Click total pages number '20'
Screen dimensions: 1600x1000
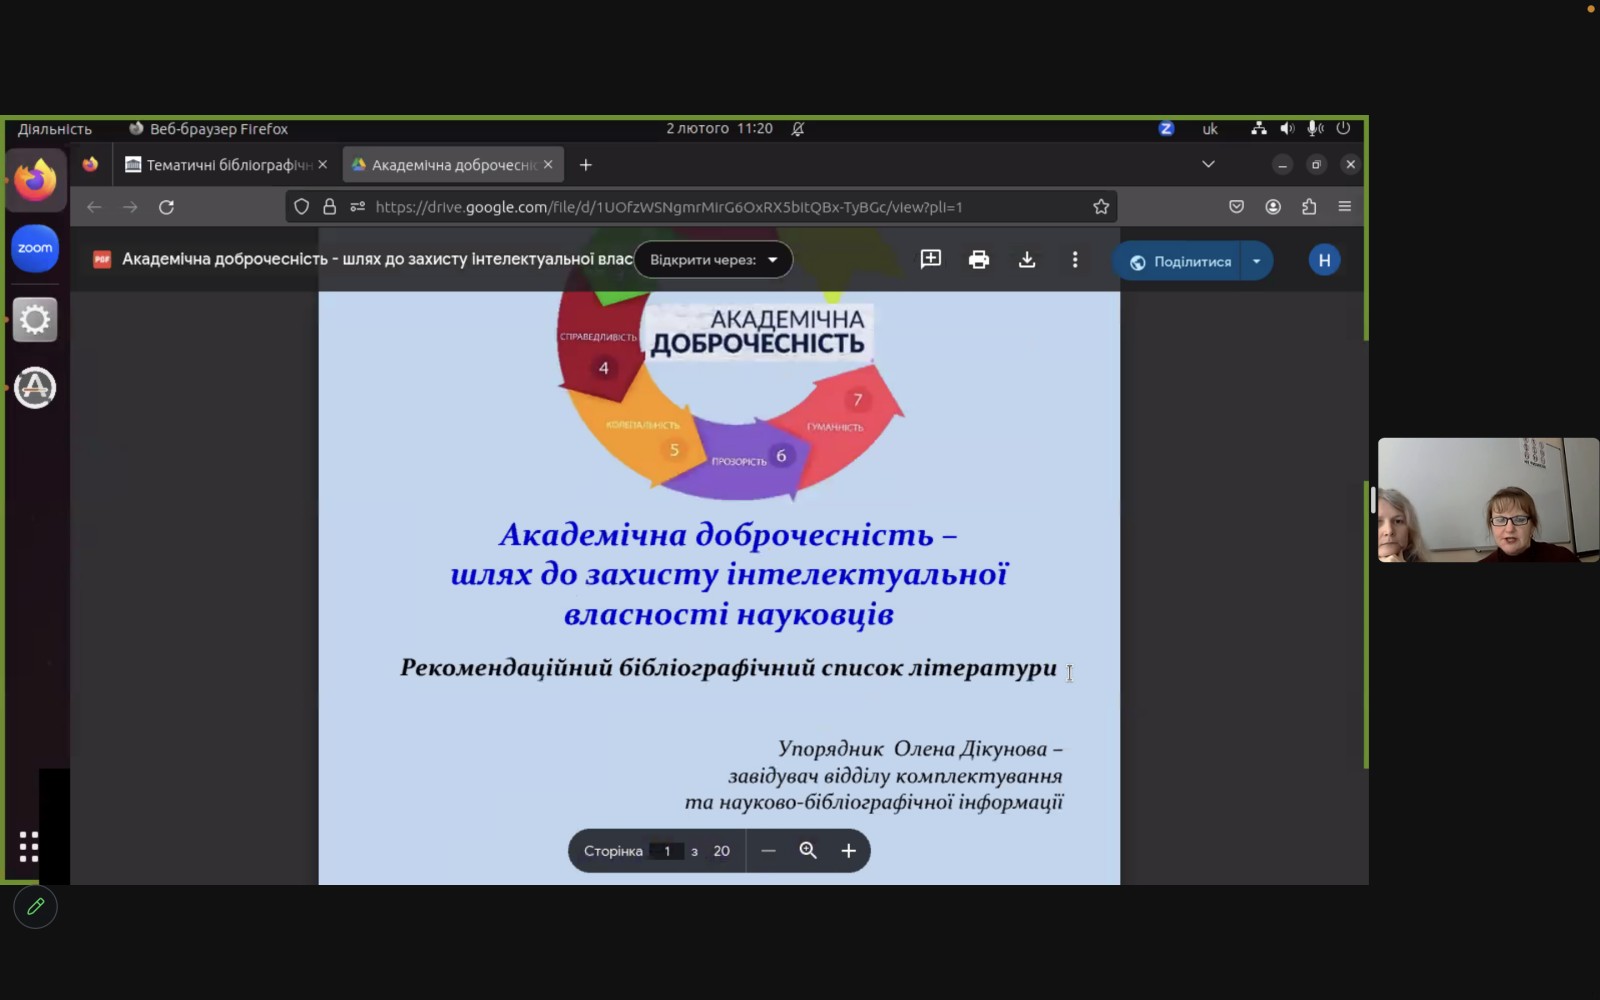(x=722, y=851)
